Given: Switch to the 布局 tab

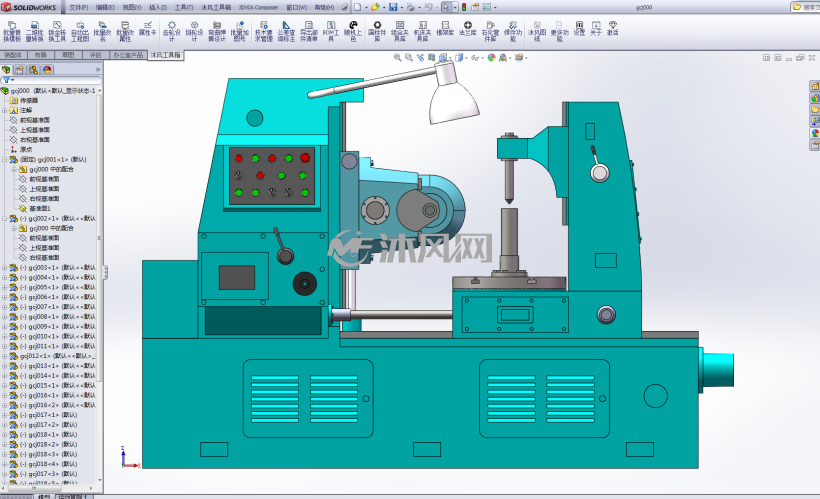Looking at the screenshot, I should (40, 55).
